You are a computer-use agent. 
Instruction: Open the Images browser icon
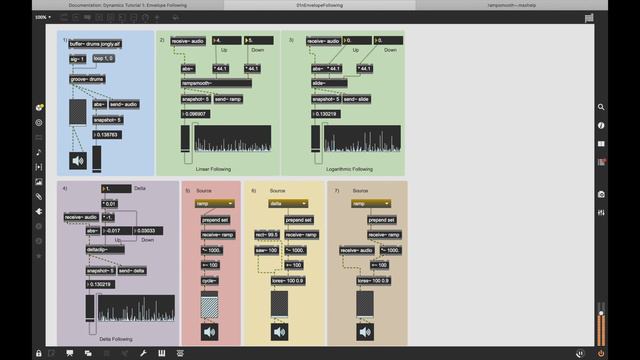pos(39,182)
